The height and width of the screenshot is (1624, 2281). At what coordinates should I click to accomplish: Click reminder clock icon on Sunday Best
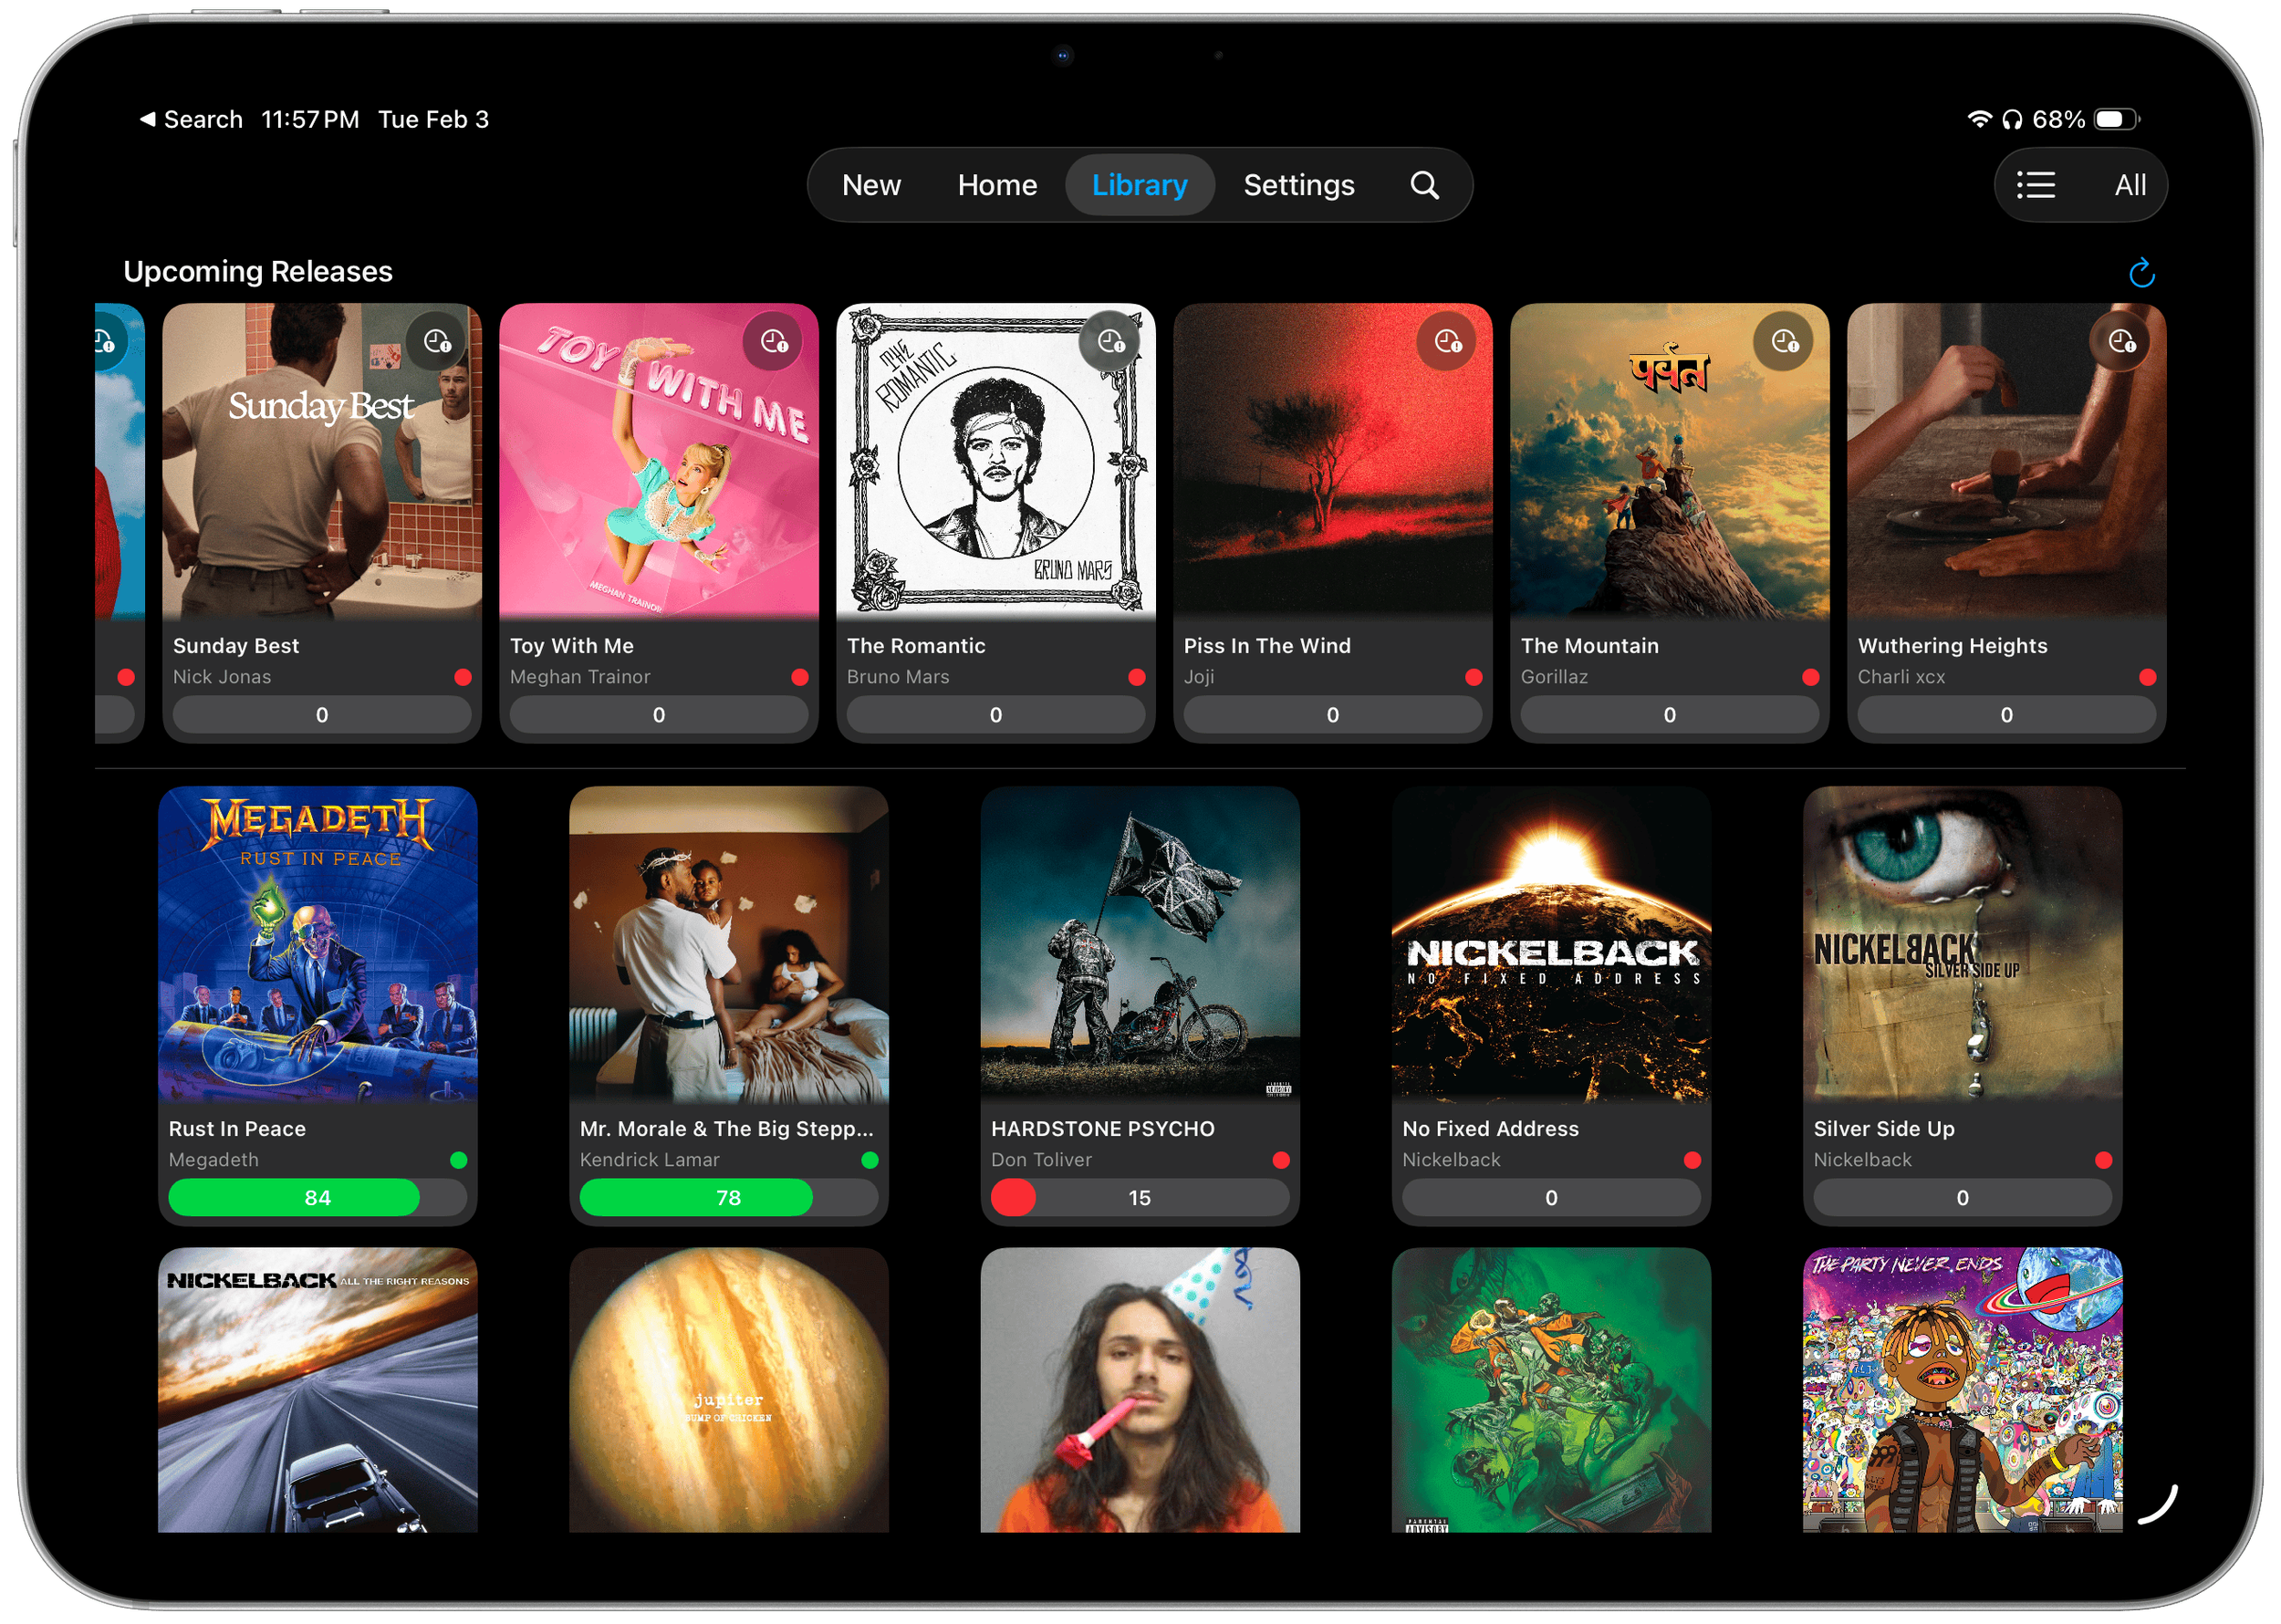click(437, 342)
